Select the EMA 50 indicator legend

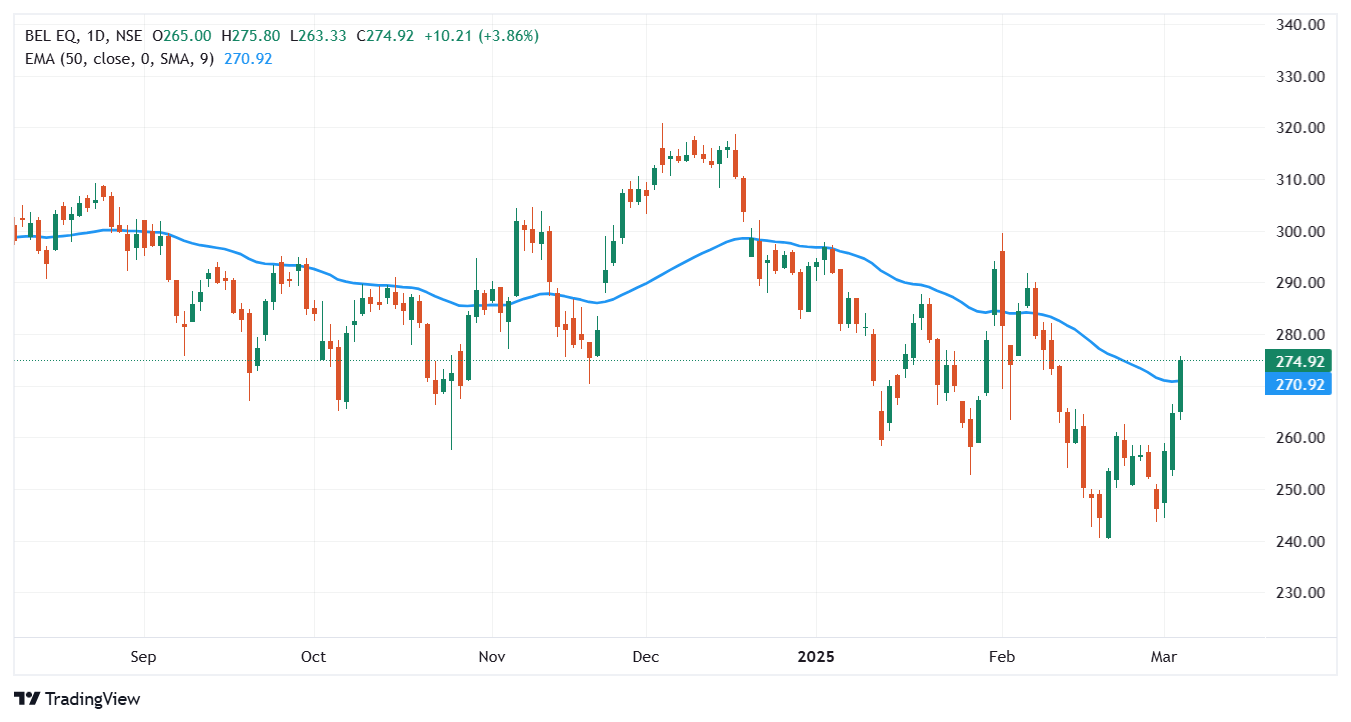tap(119, 59)
